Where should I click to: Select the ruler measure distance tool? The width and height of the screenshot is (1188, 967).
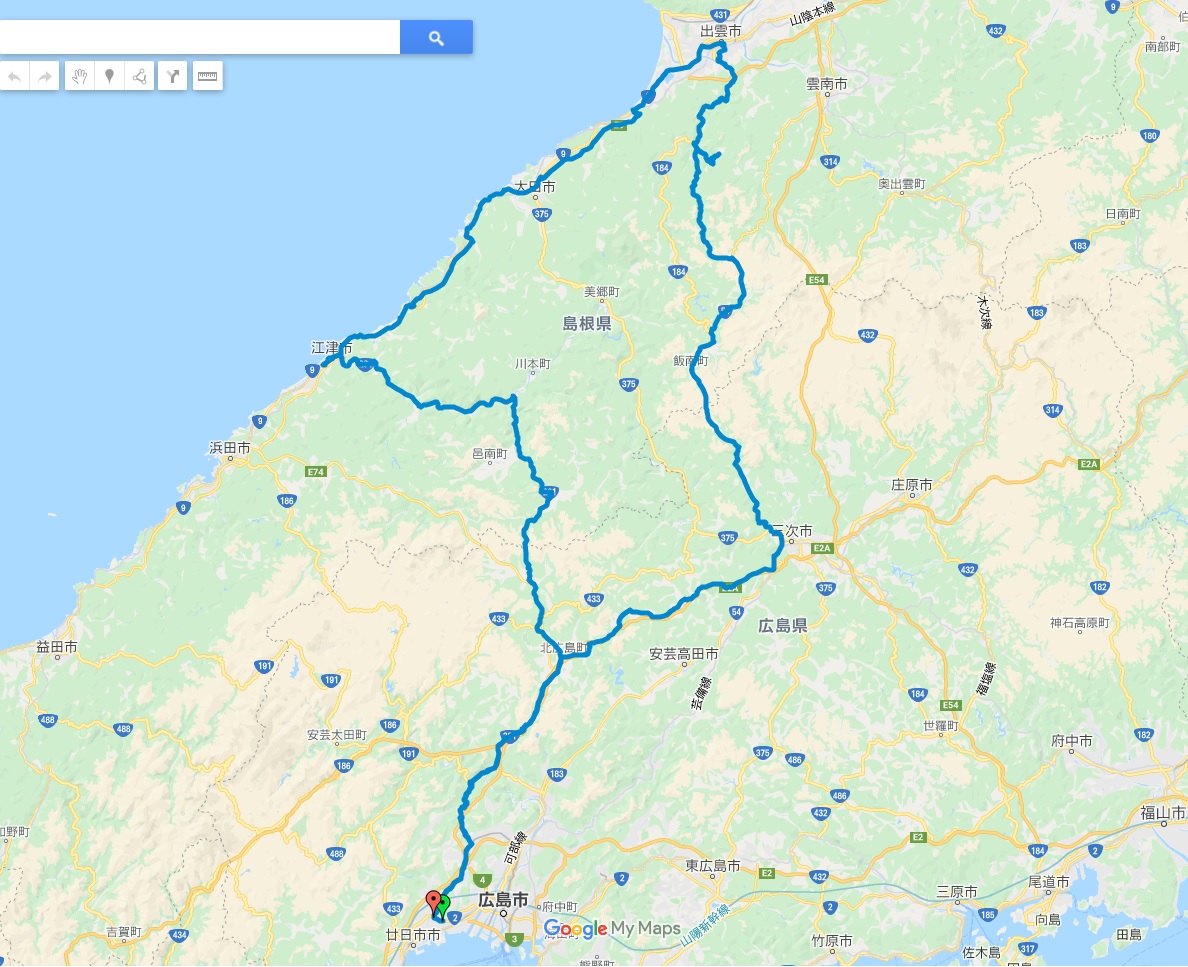pyautogui.click(x=208, y=76)
